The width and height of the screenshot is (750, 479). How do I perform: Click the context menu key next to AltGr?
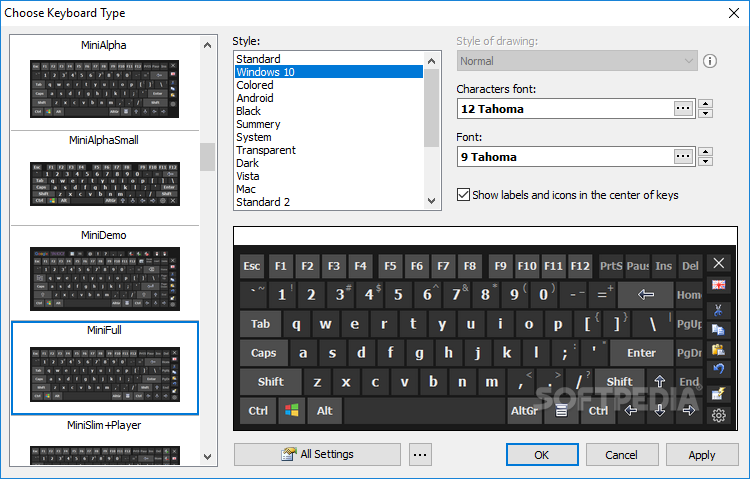point(562,411)
